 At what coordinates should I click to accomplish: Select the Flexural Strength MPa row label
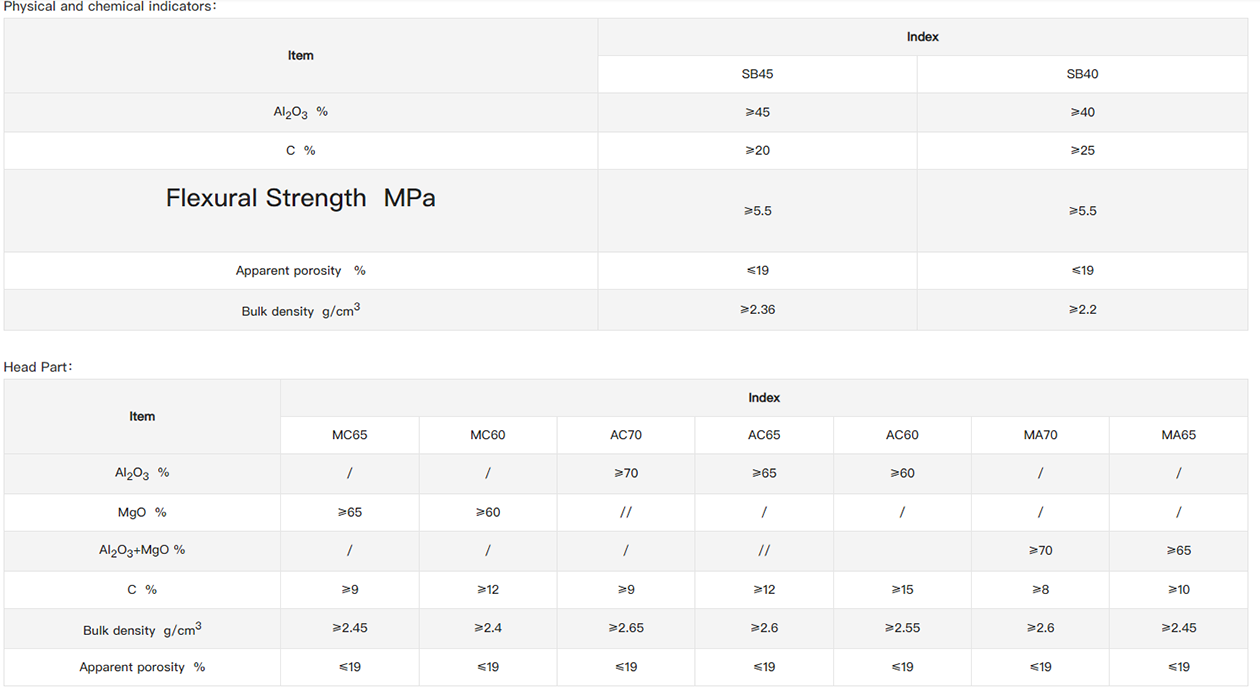pyautogui.click(x=300, y=198)
